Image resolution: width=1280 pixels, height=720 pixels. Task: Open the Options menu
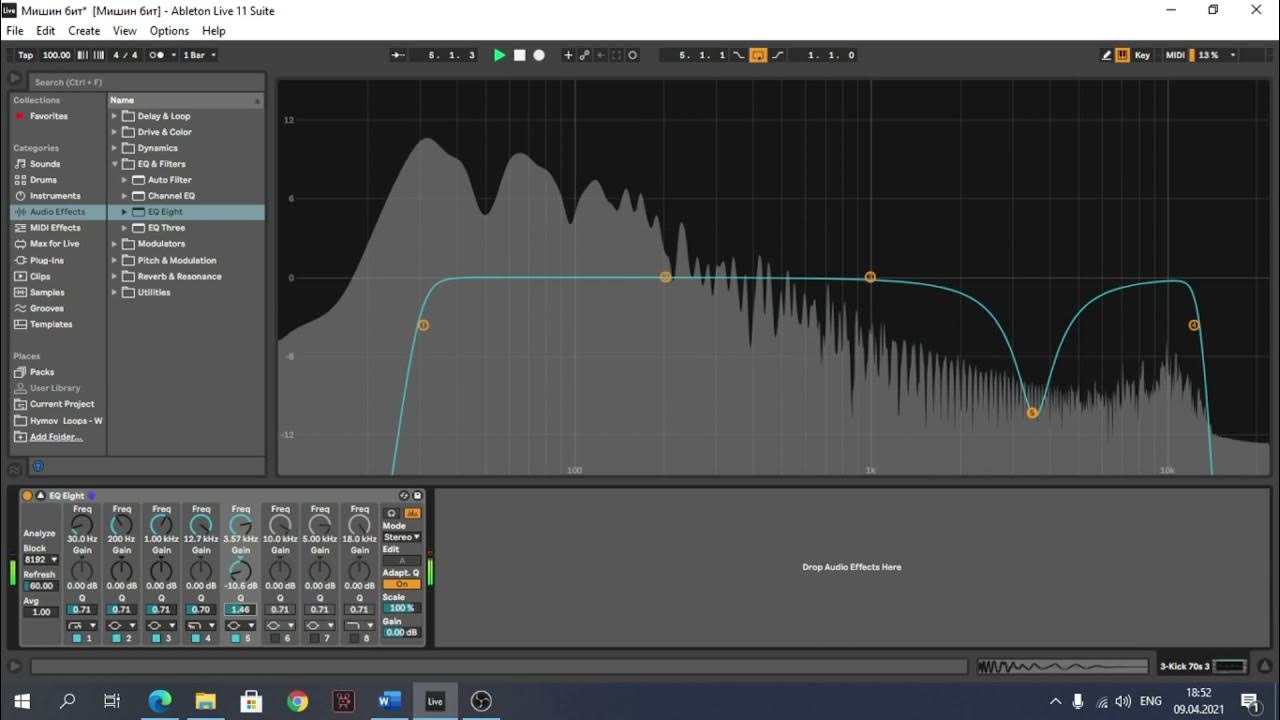(170, 31)
